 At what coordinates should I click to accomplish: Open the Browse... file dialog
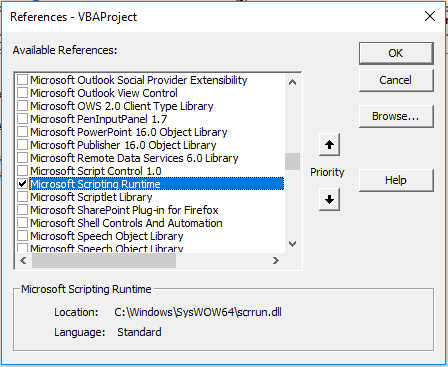tap(396, 116)
